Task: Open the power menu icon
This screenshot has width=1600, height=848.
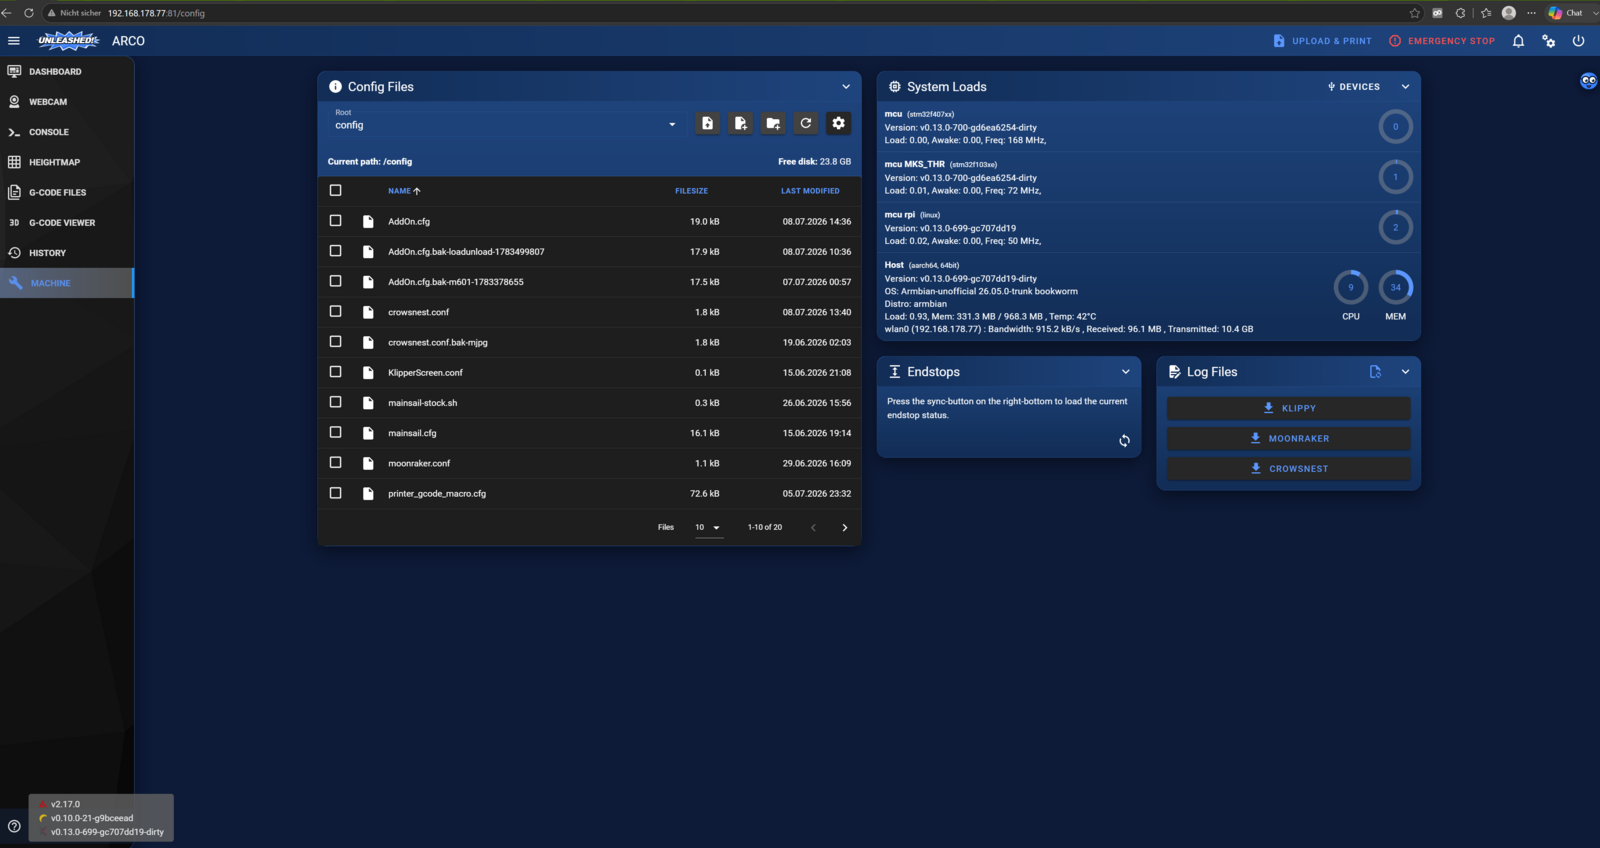Action: point(1578,41)
